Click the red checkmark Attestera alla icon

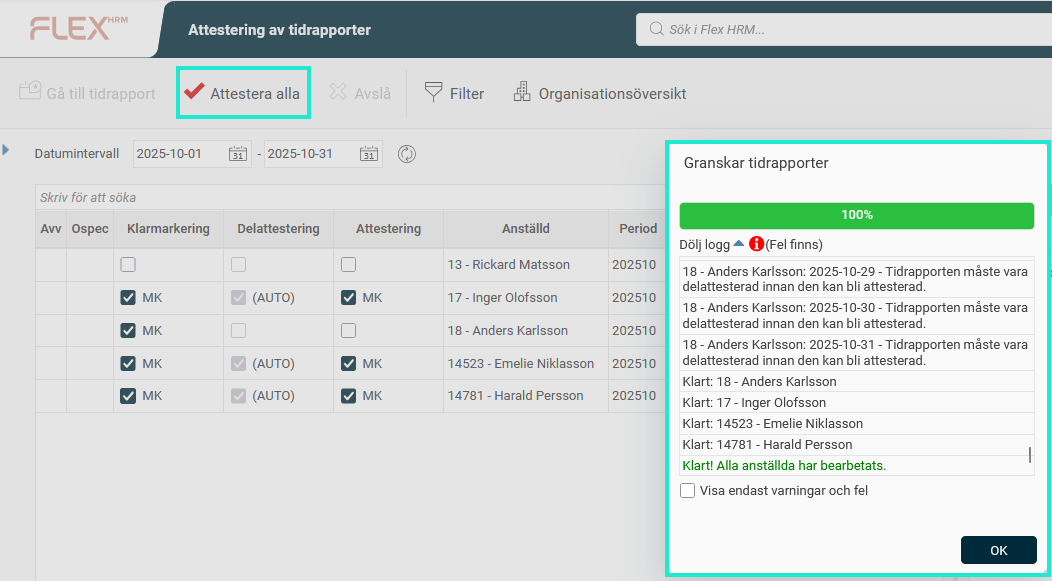pyautogui.click(x=194, y=93)
